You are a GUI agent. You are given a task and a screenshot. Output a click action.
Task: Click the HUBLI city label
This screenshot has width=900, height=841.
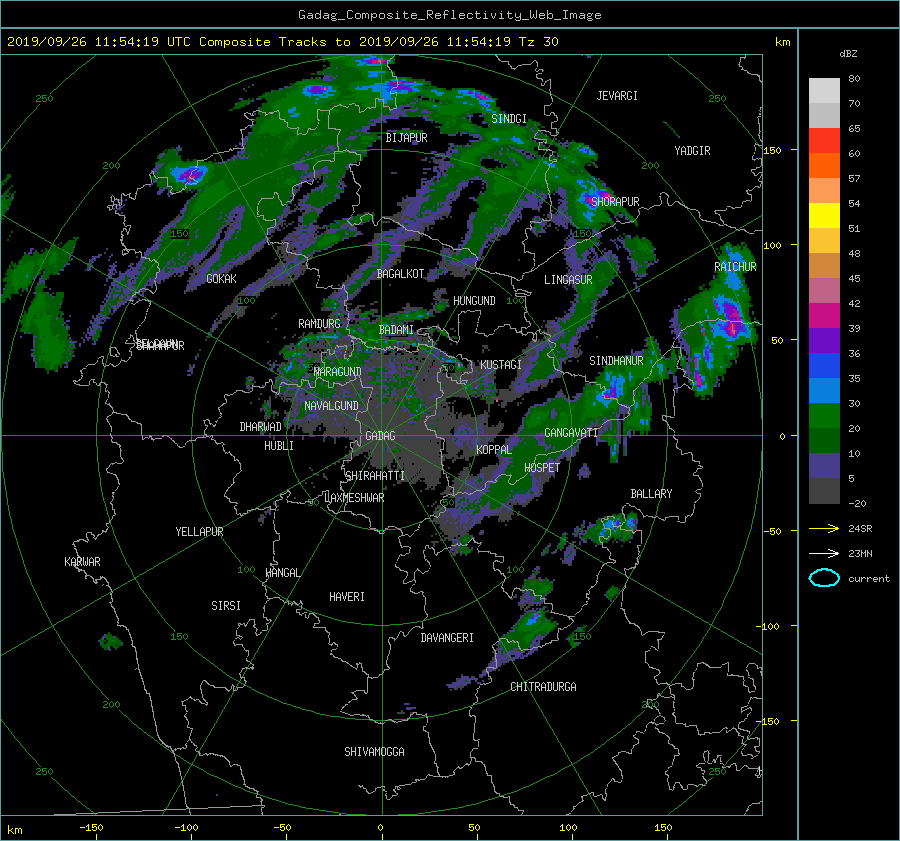click(279, 445)
